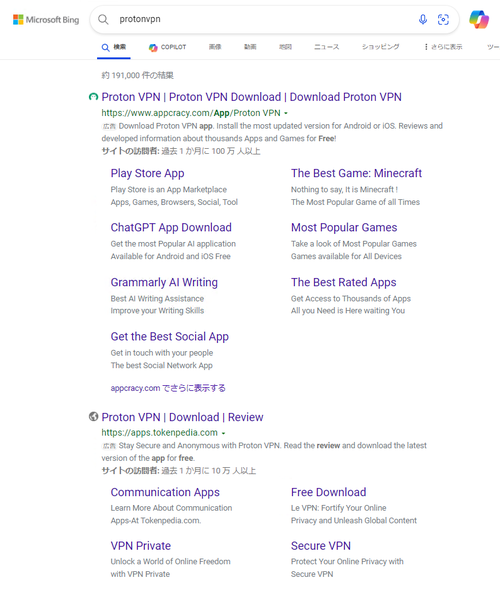Open the Copilot colorful logo at top right

(x=479, y=19)
